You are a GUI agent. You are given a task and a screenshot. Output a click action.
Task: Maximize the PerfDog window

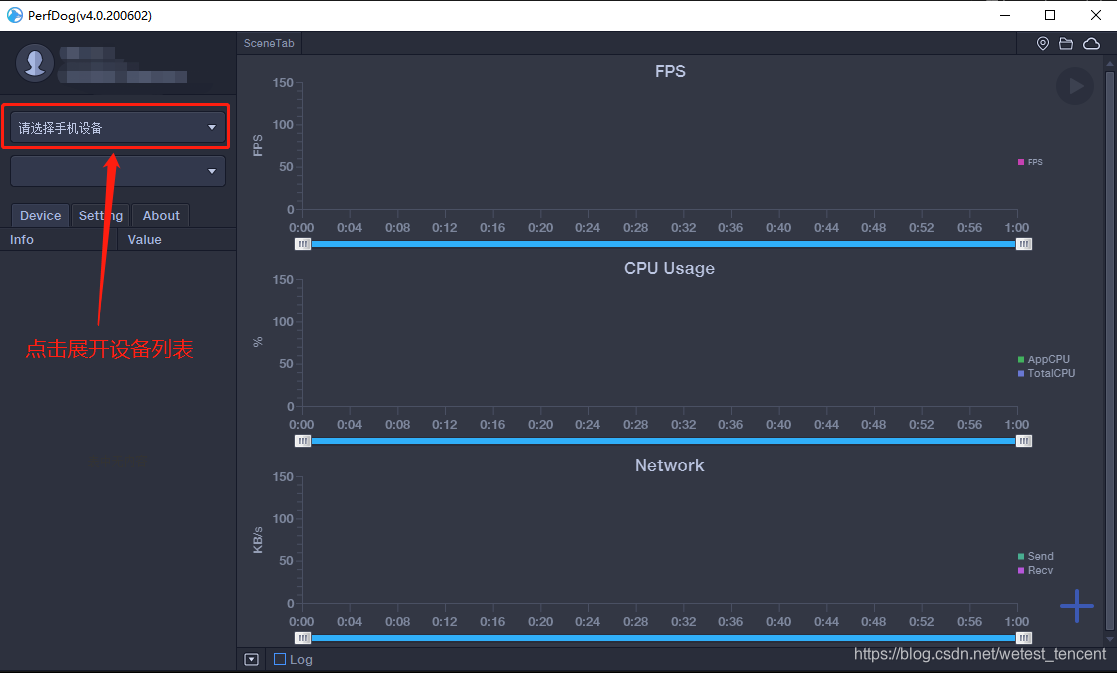tap(1050, 15)
